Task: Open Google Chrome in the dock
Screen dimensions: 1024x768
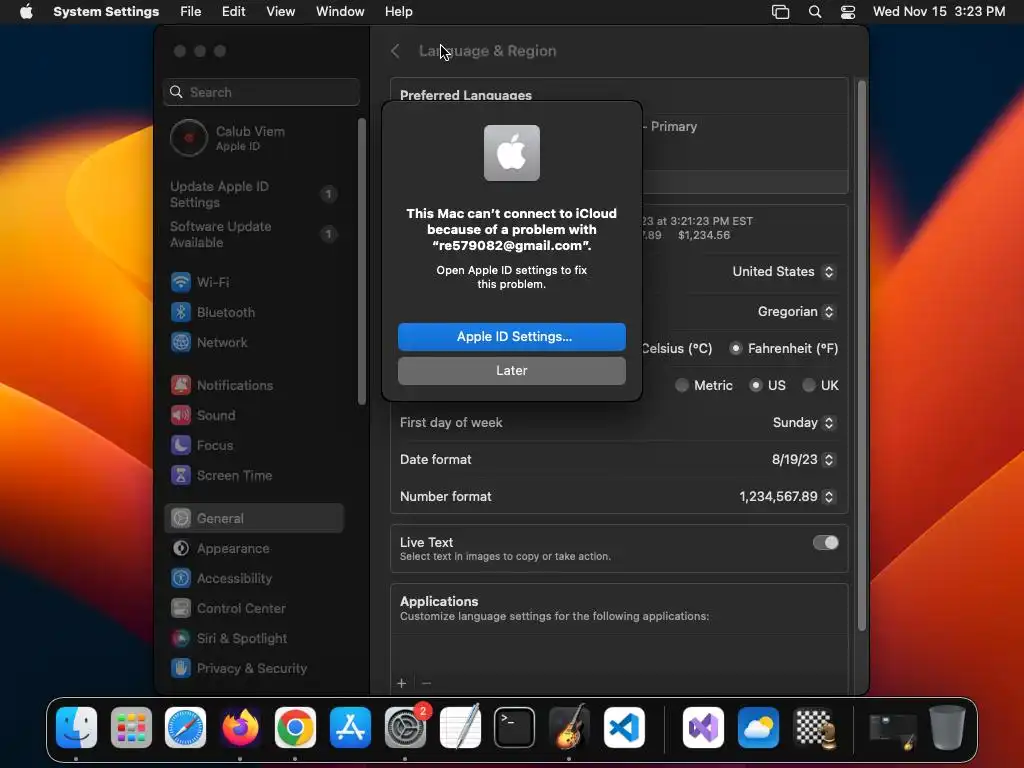Action: [x=295, y=727]
